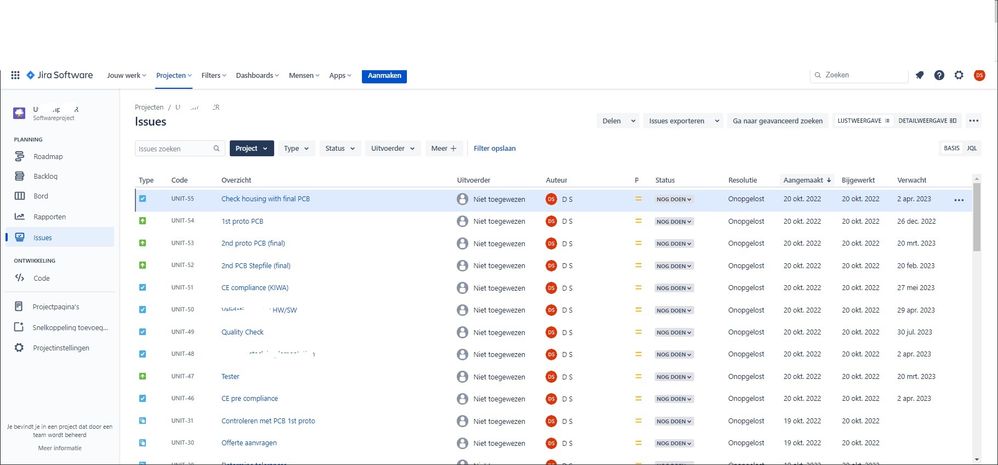Open Projectinstellingen in the sidebar
This screenshot has width=998, height=465.
click(60, 348)
